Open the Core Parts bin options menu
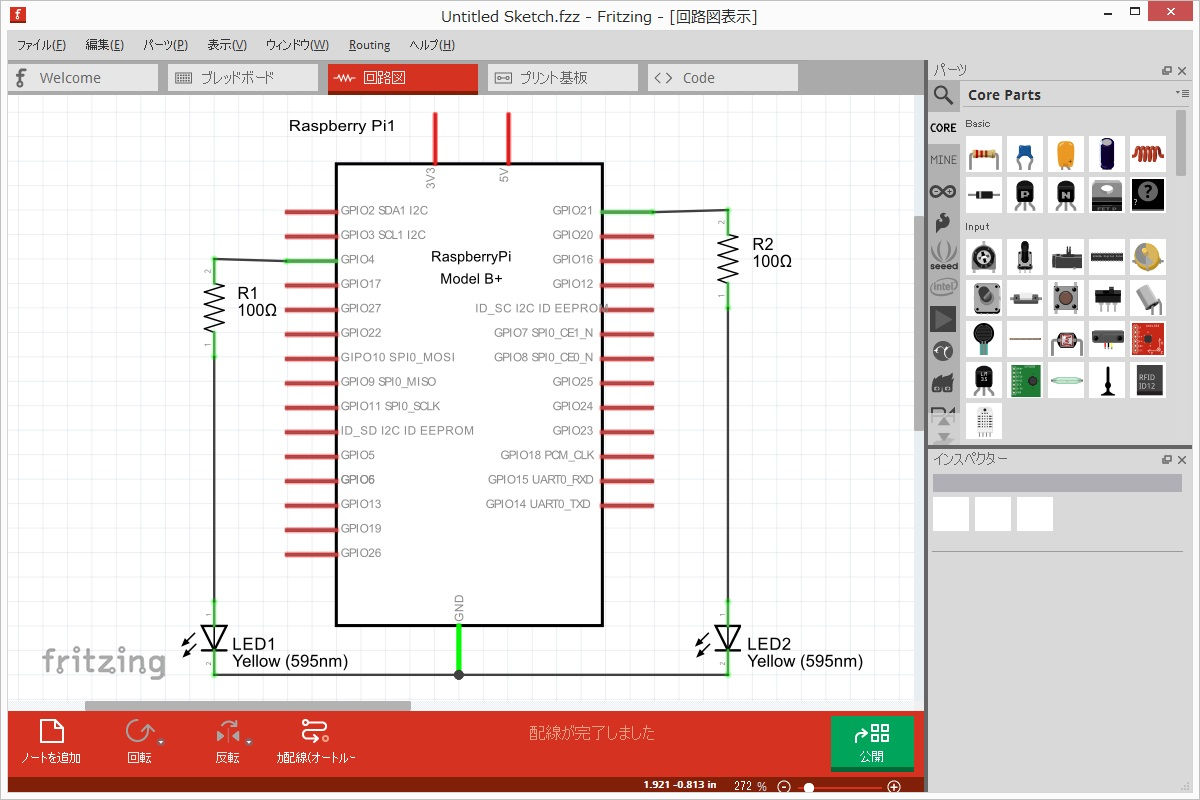1200x800 pixels. point(1182,94)
